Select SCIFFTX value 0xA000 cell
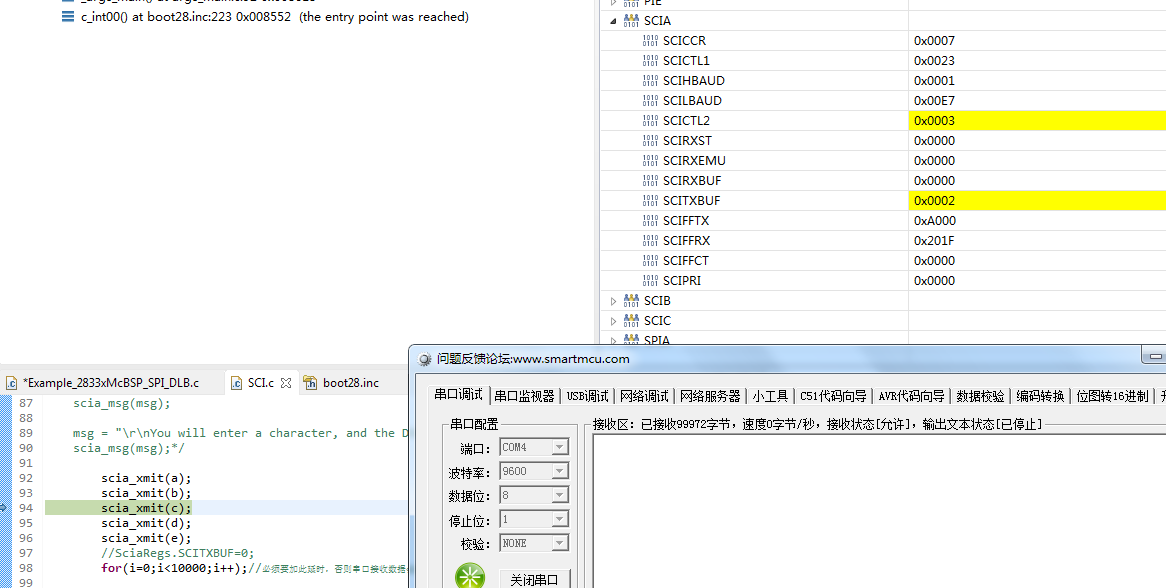This screenshot has width=1166, height=588. (x=1037, y=221)
